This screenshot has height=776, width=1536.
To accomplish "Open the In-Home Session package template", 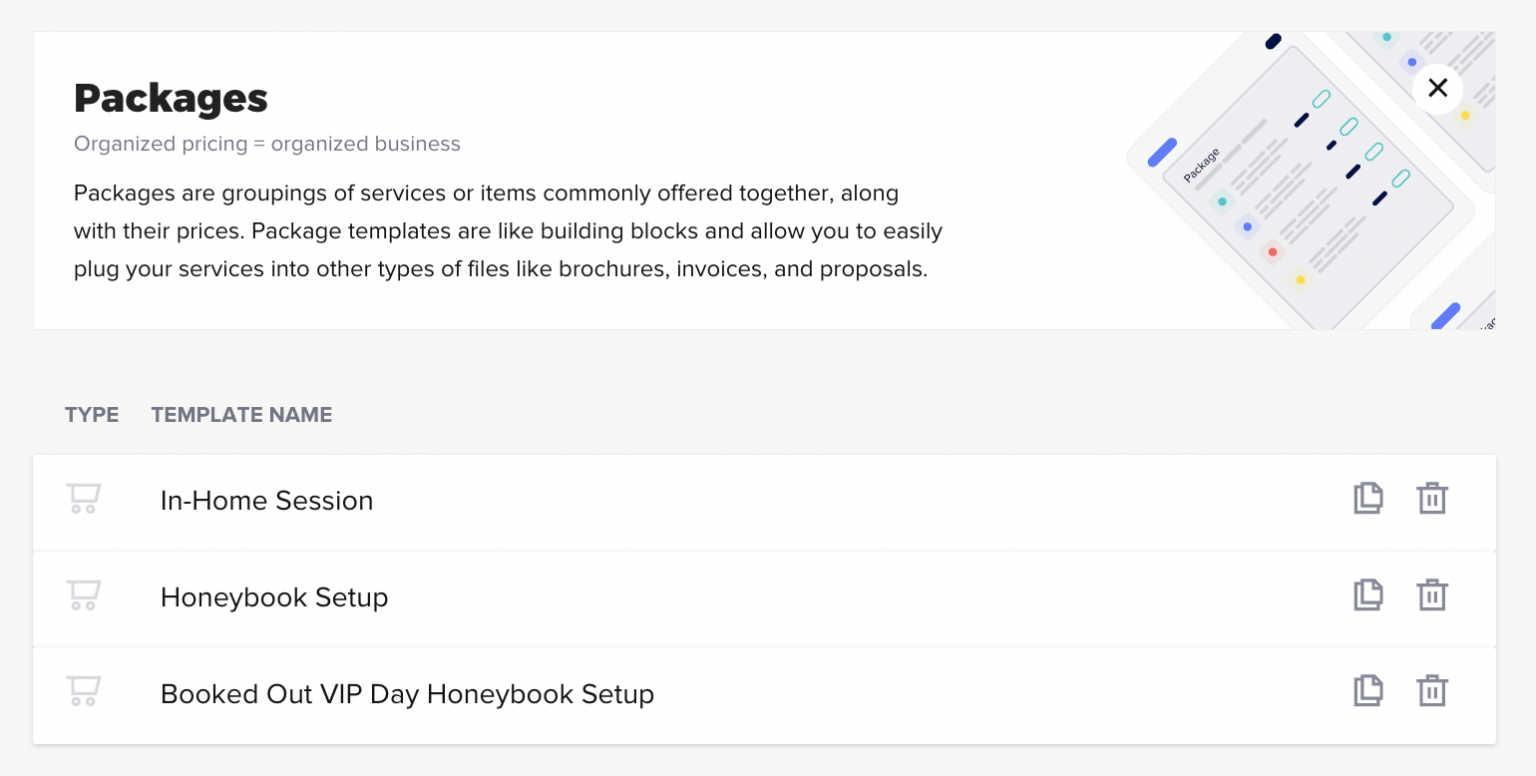I will [x=267, y=500].
